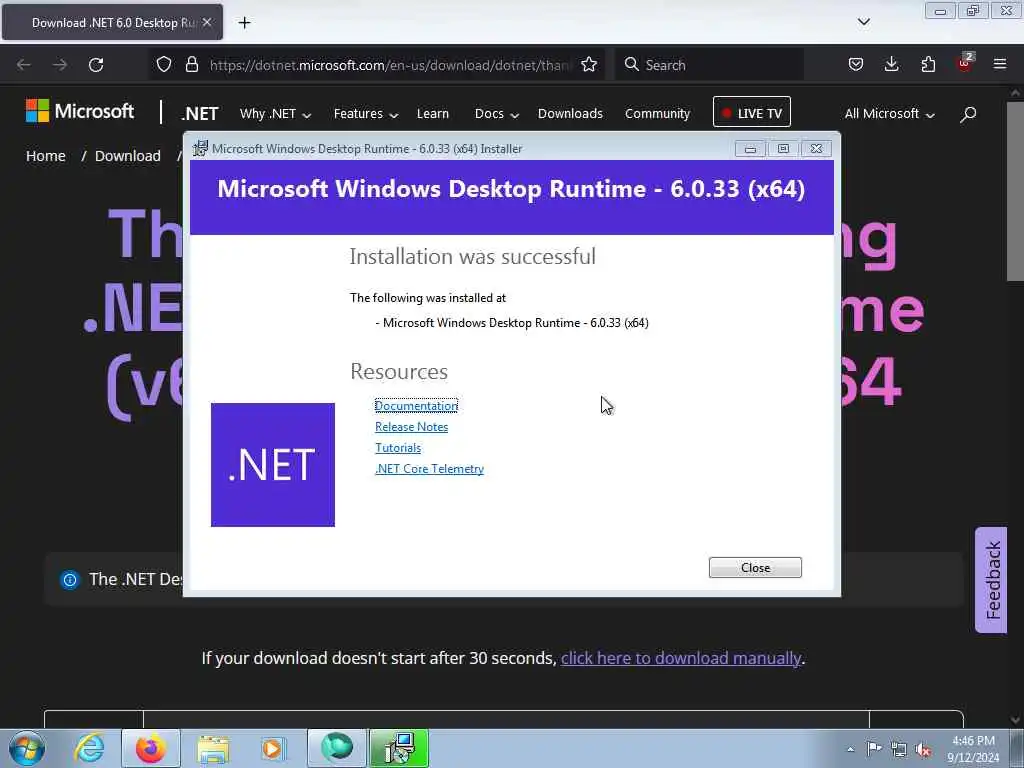
Task: Close the 'Download .NET 6.0 Desktop' tab
Action: [206, 22]
